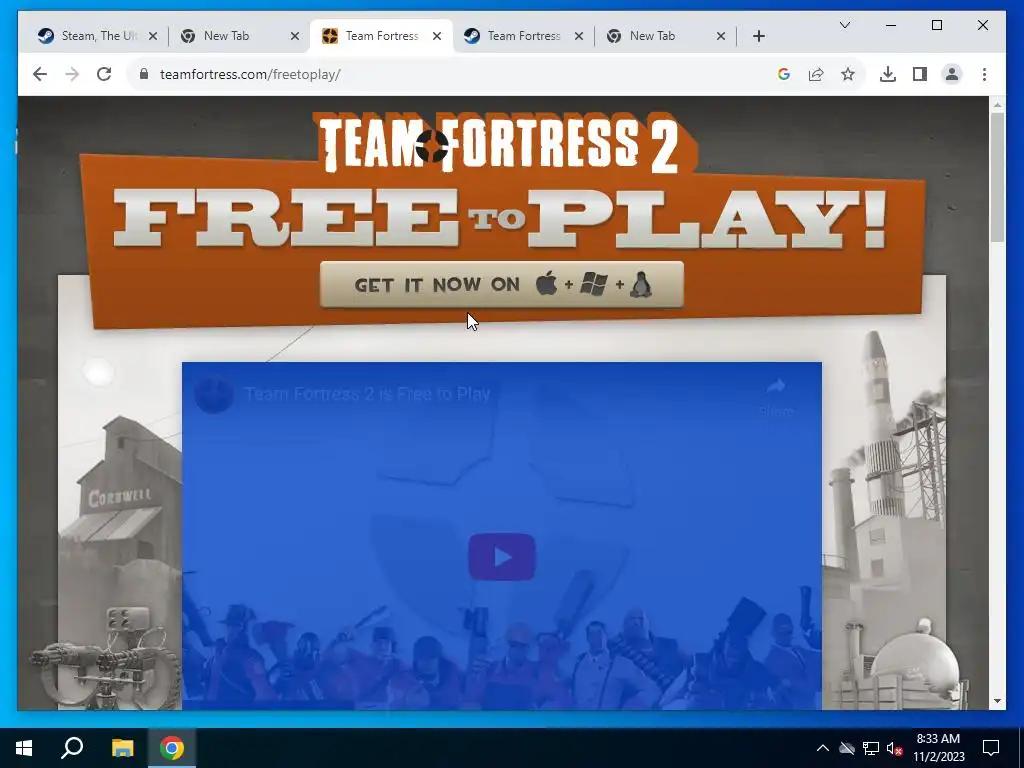
Task: Go back to the previous page
Action: 40,74
